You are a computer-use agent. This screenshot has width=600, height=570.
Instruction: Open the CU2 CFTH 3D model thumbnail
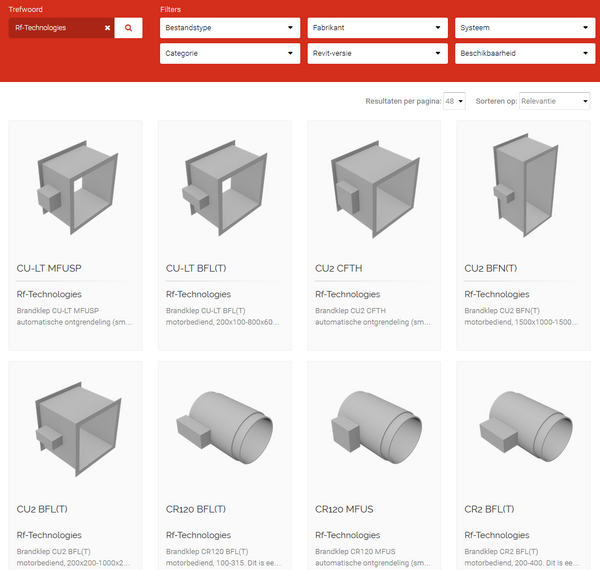coord(375,189)
